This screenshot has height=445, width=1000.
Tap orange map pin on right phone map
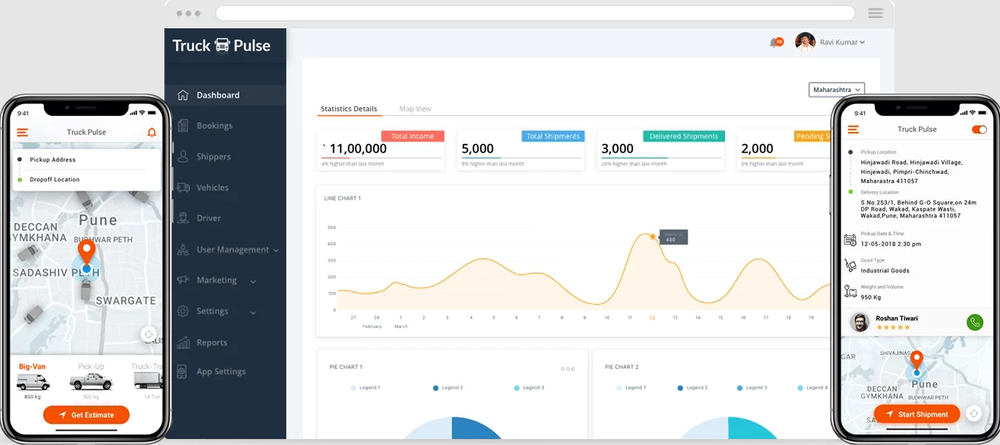click(916, 360)
